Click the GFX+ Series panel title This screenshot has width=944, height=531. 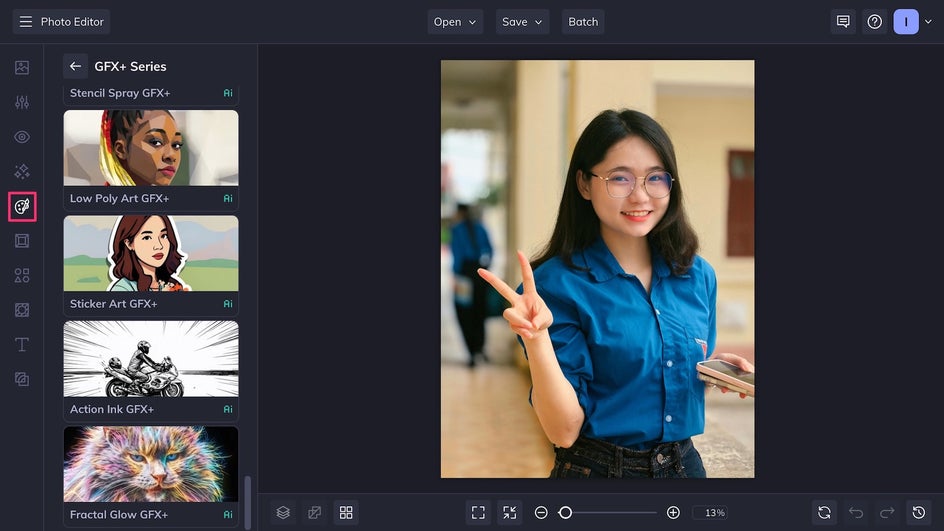[x=130, y=66]
